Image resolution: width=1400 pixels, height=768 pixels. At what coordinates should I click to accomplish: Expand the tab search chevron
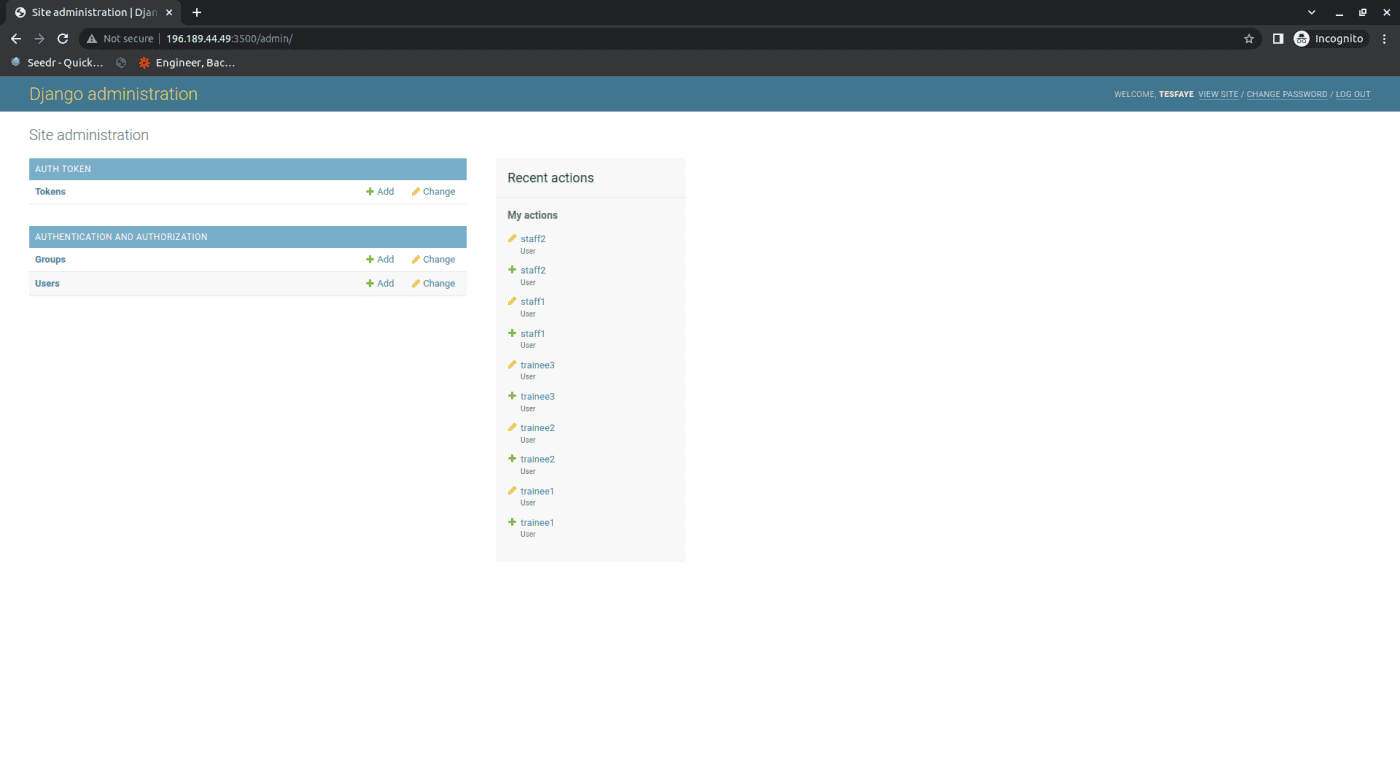pyautogui.click(x=1311, y=13)
